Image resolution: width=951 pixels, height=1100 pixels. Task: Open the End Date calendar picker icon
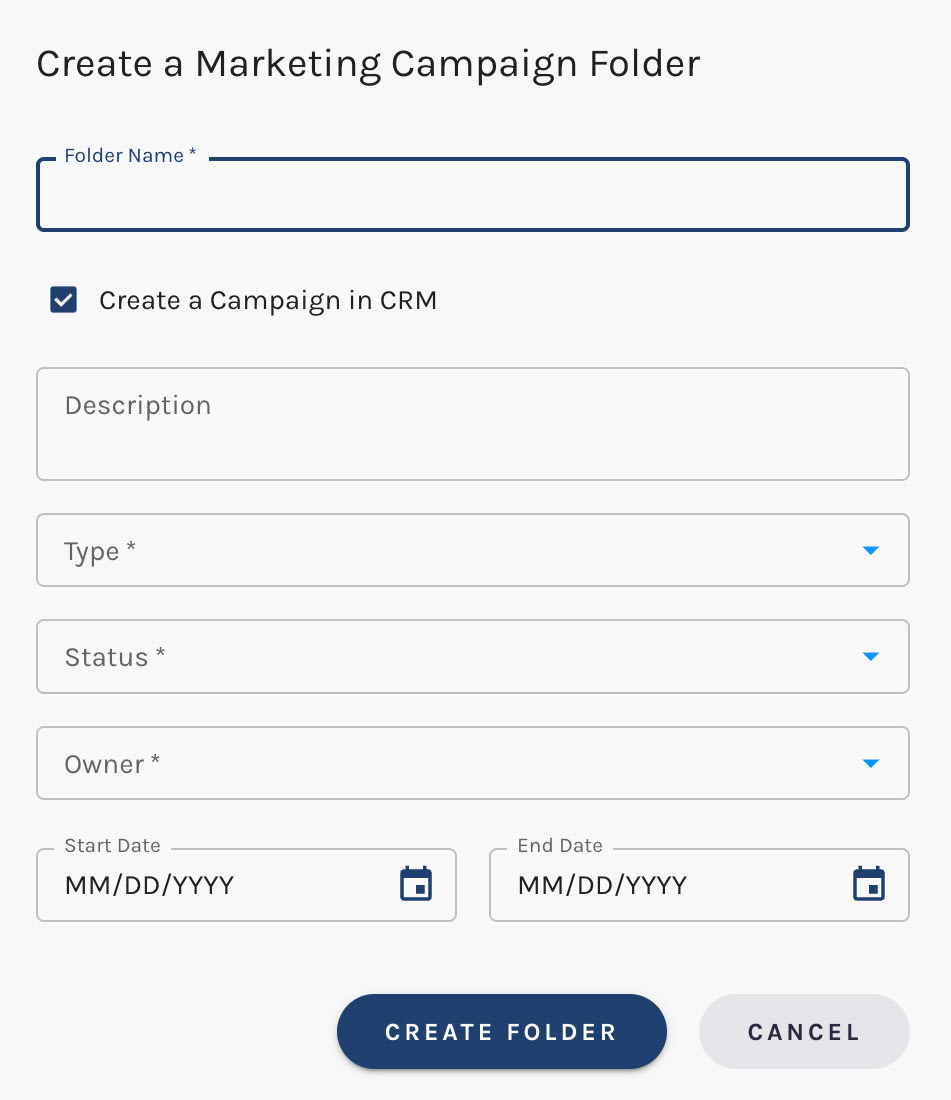click(869, 883)
